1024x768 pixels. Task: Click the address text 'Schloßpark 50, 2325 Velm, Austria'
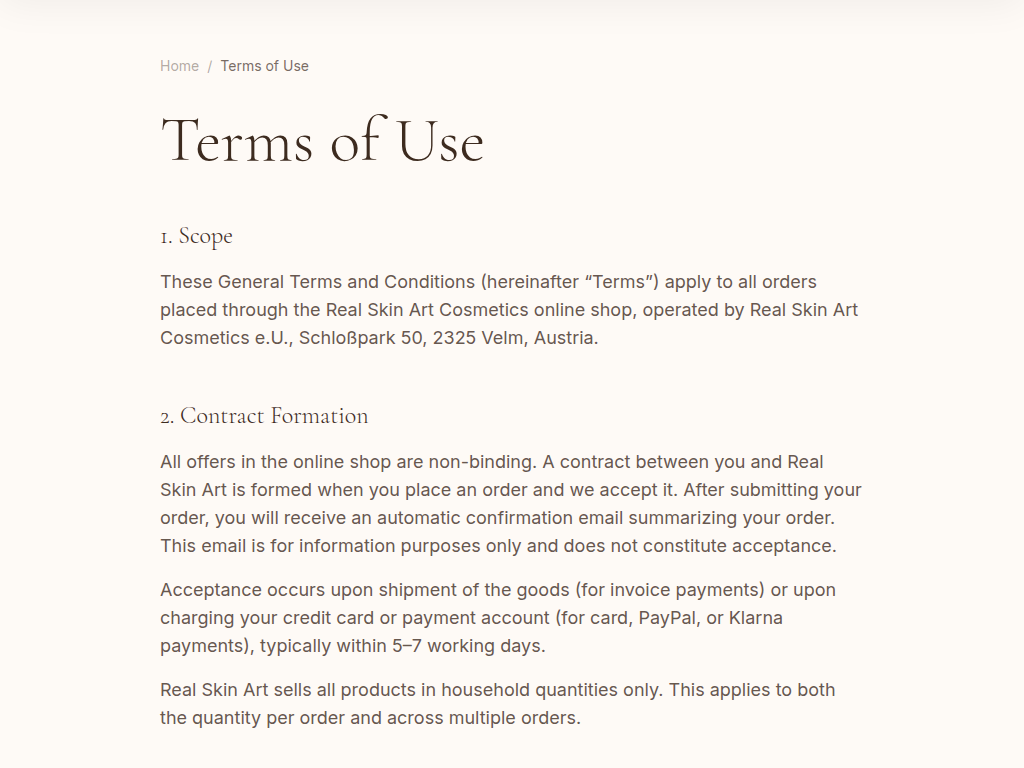[x=446, y=338]
